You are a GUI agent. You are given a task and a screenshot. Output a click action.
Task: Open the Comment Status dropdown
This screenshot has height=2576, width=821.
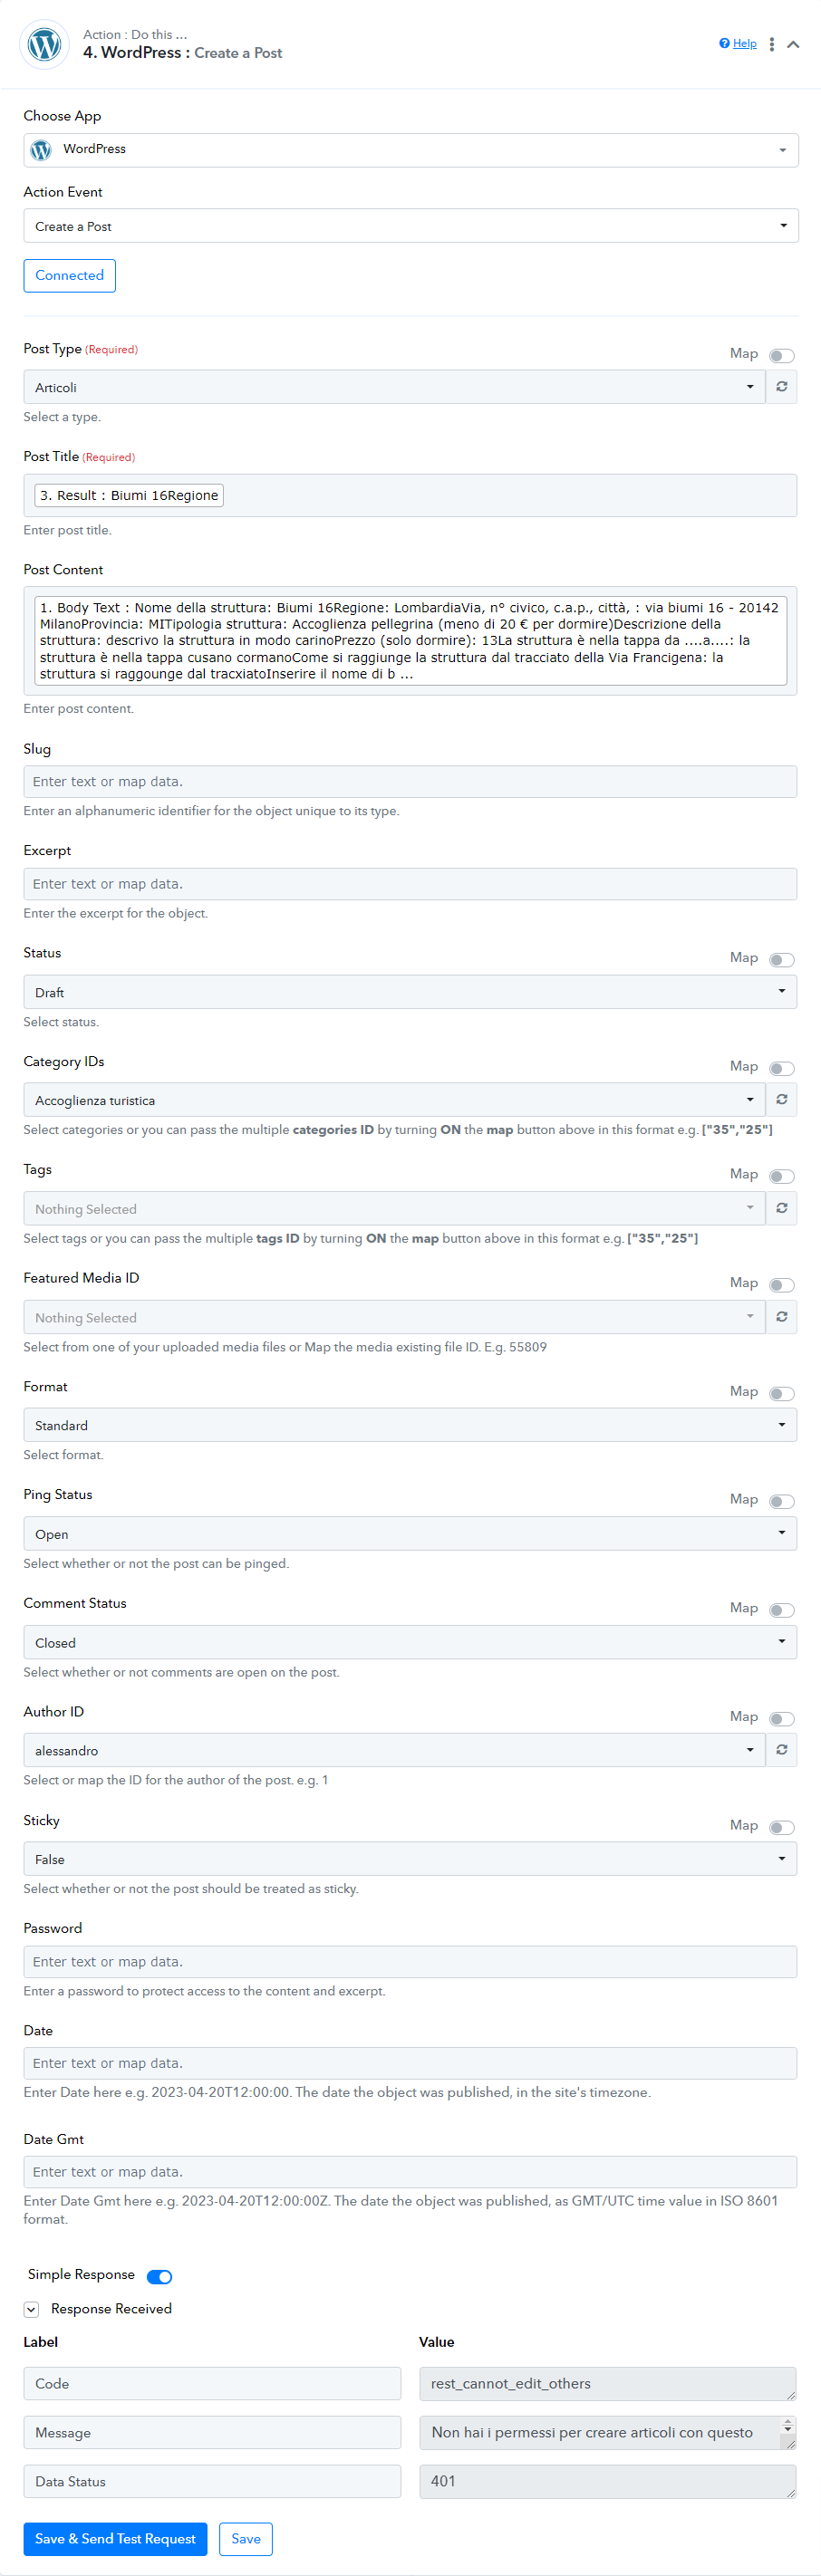410,1642
